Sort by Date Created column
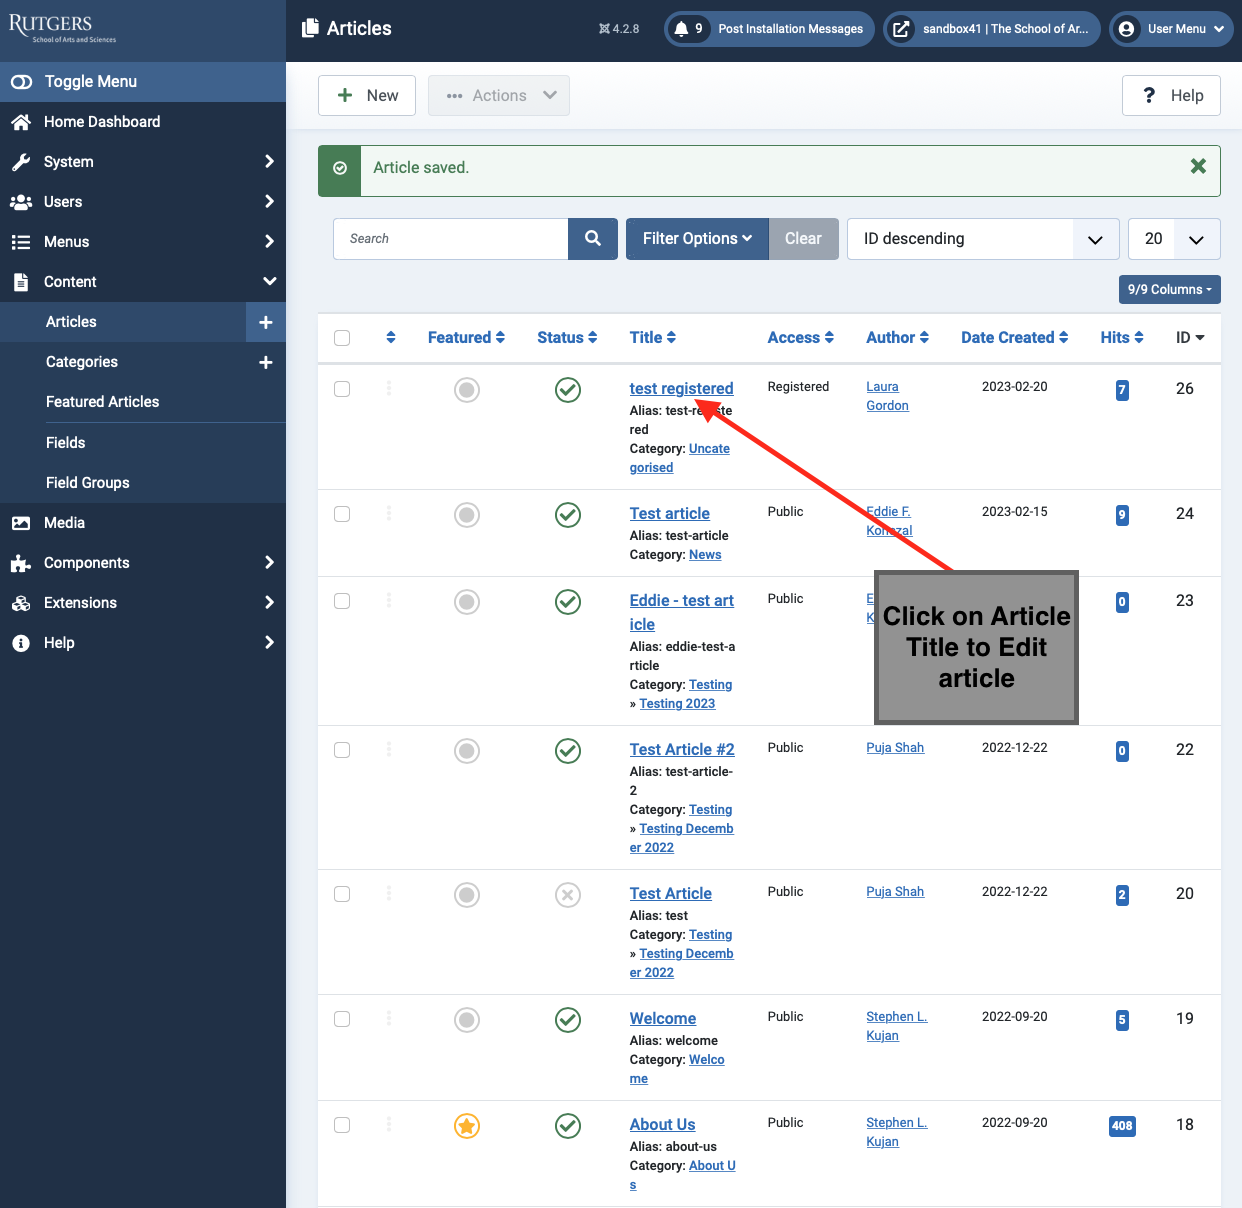Screen dimensions: 1242x1208 coord(1015,338)
